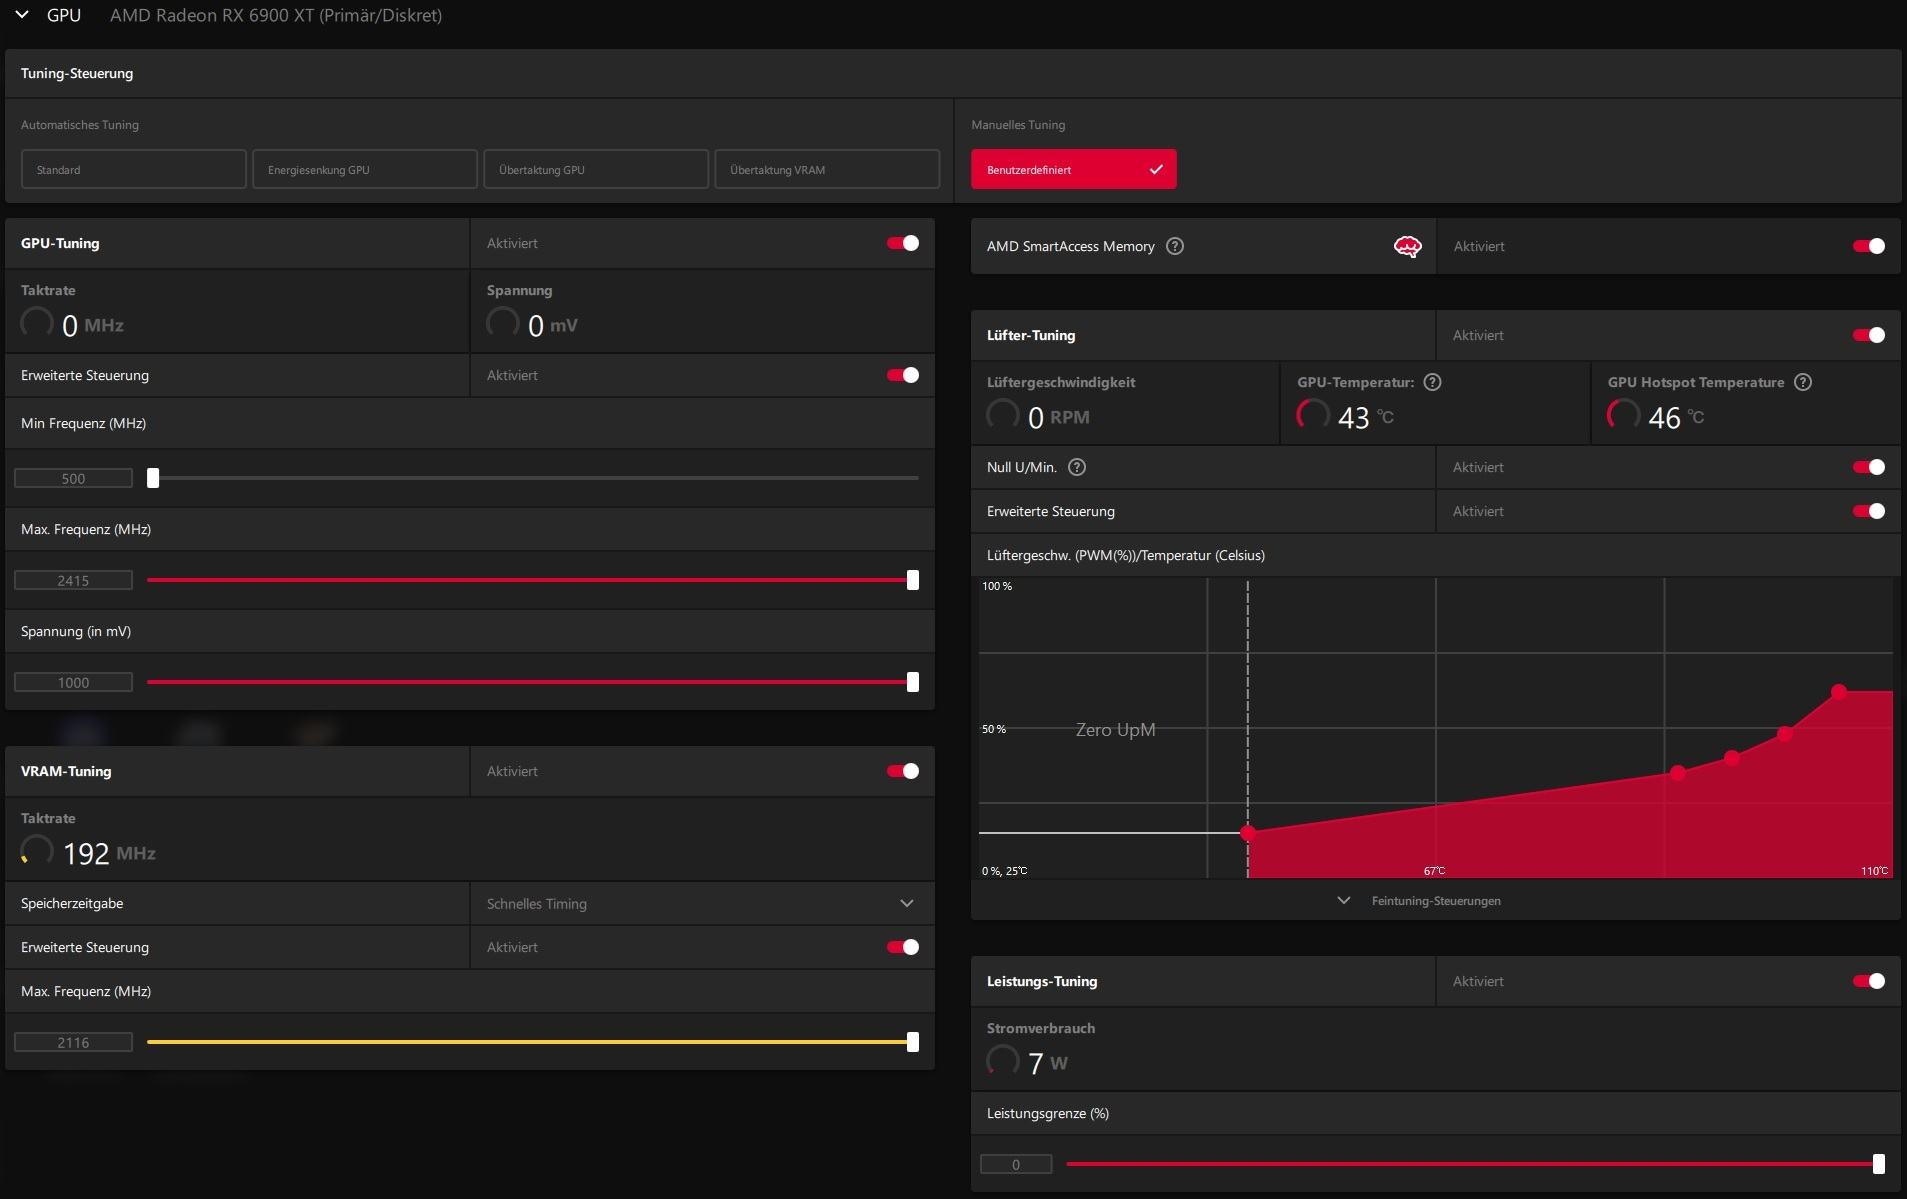Toggle VRAM-Tuning switch
The width and height of the screenshot is (1907, 1199).
[x=903, y=771]
